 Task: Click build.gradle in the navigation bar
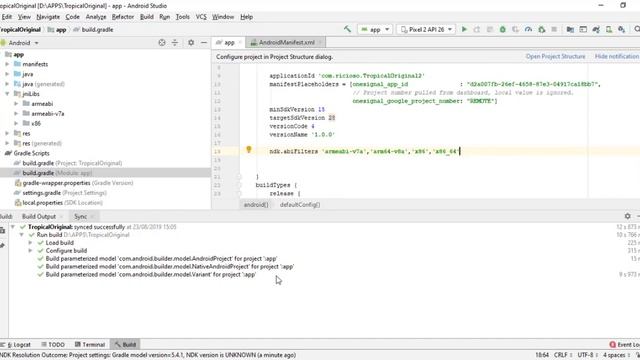(93, 29)
